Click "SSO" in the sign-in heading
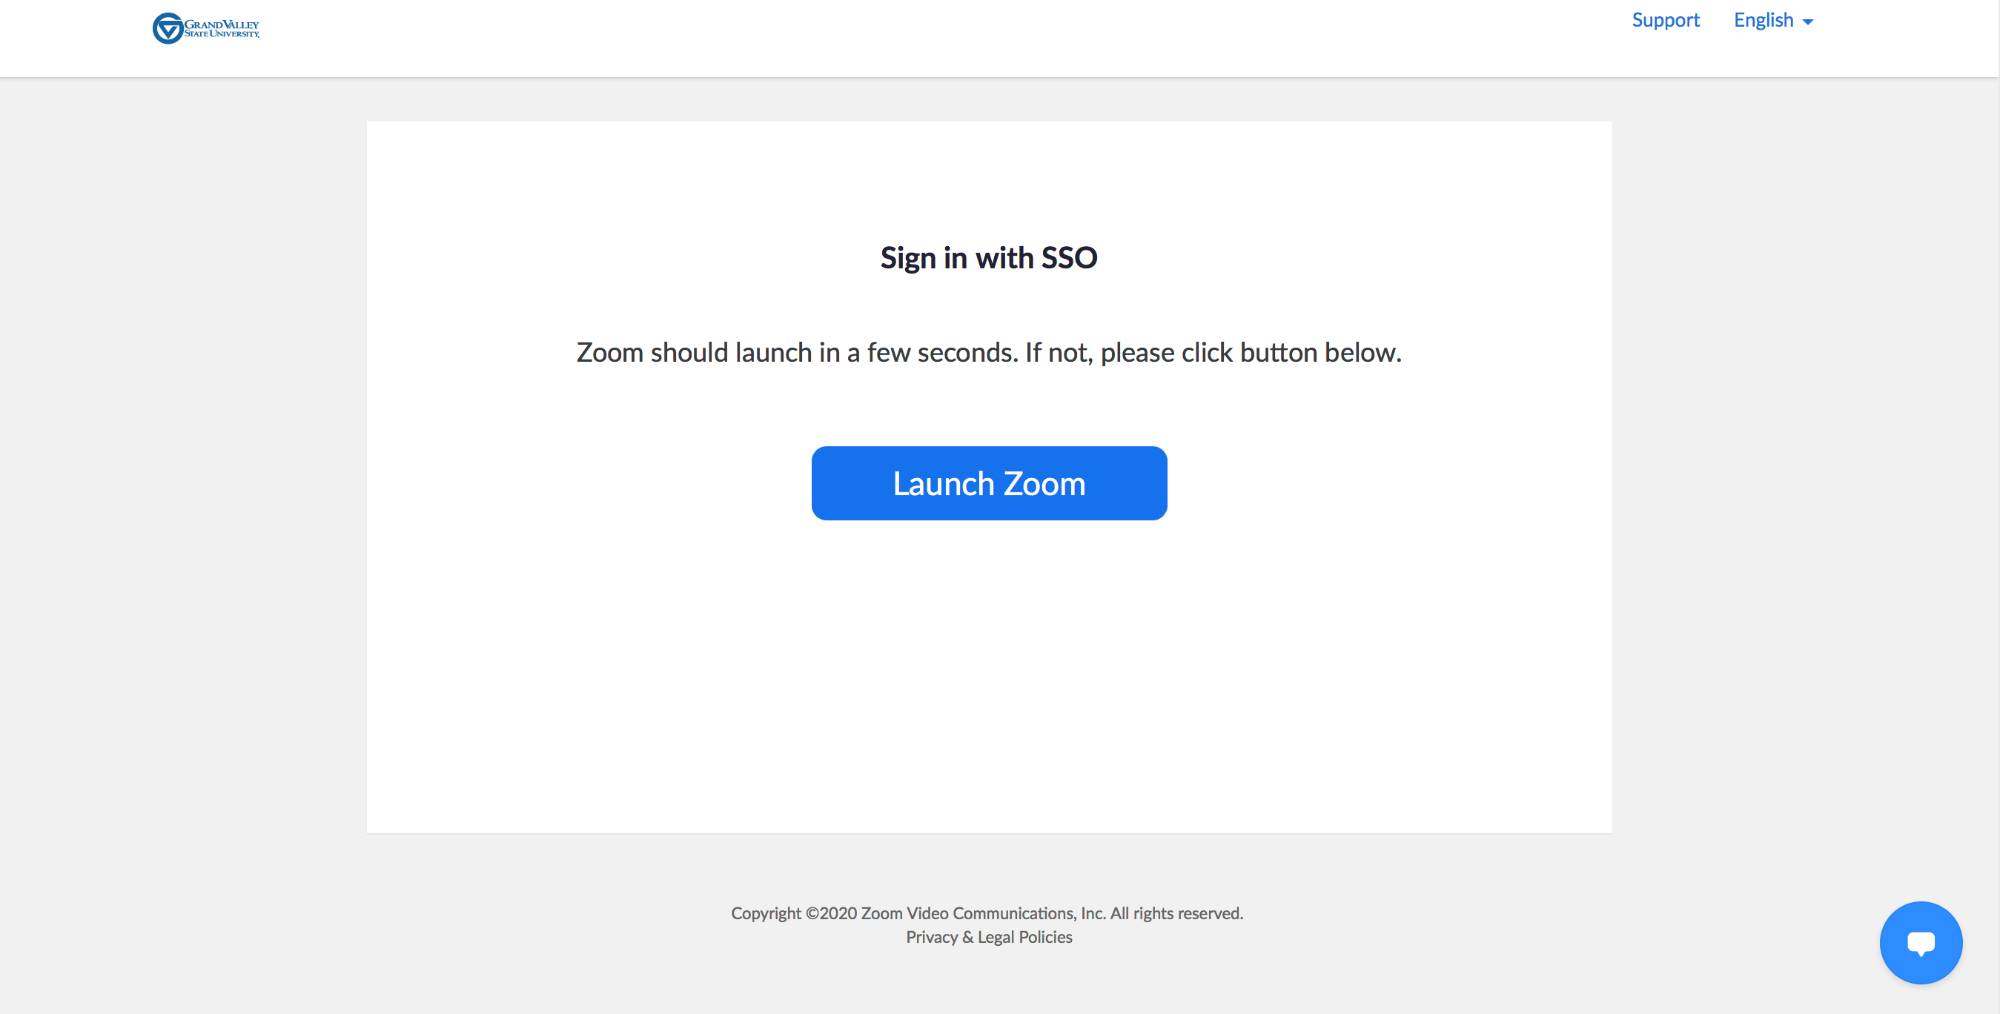 pyautogui.click(x=1069, y=258)
